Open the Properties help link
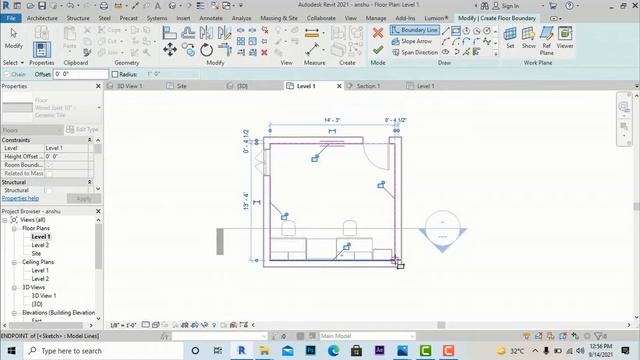 click(20, 198)
